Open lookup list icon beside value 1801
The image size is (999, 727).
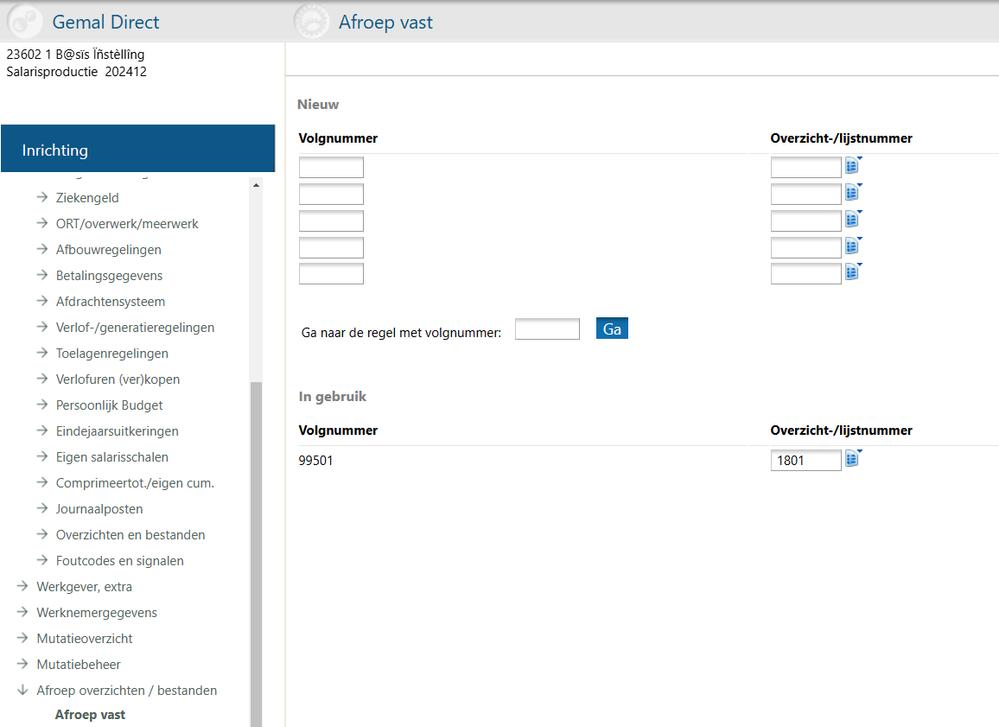(853, 459)
